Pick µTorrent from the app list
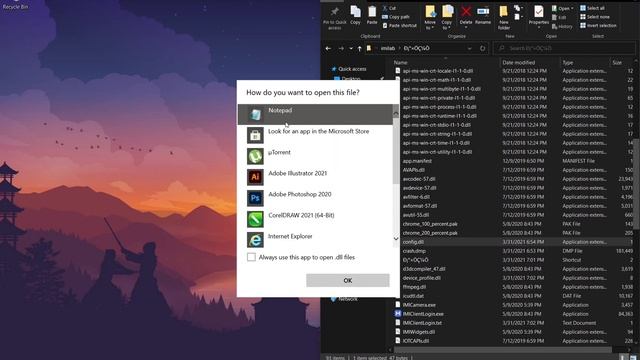This screenshot has height=360, width=640. pyautogui.click(x=315, y=156)
